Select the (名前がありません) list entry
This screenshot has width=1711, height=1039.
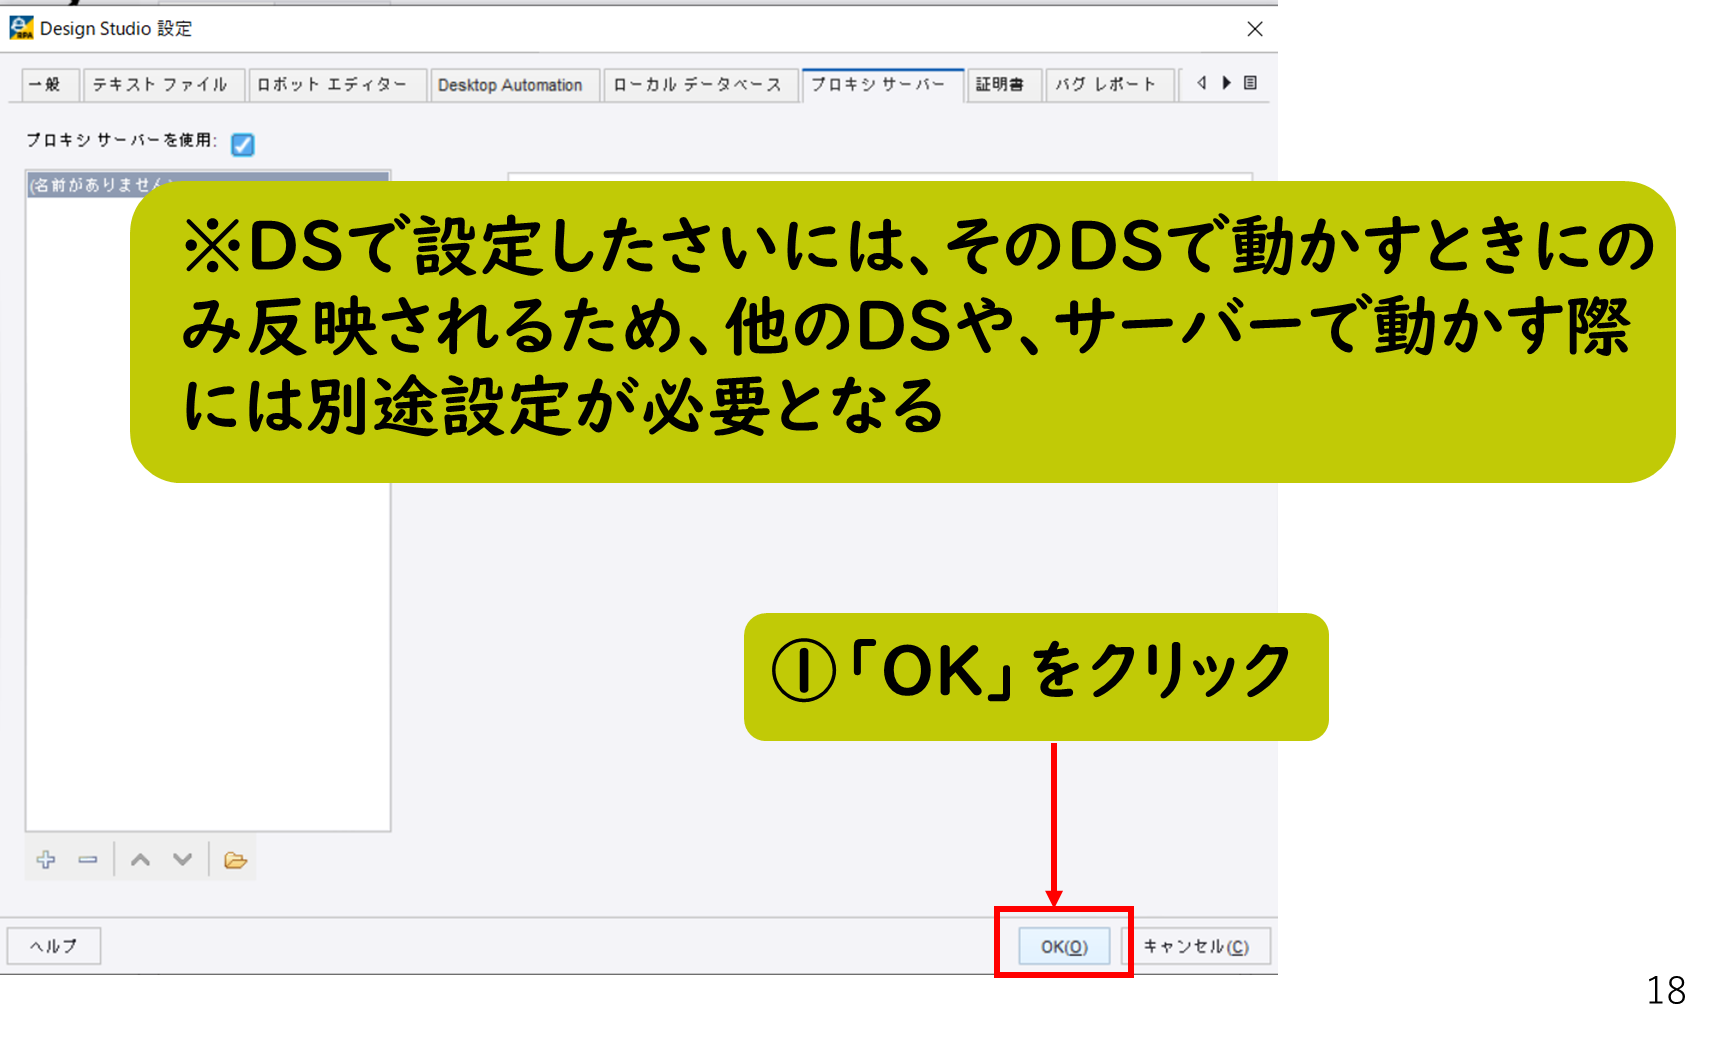pos(208,185)
